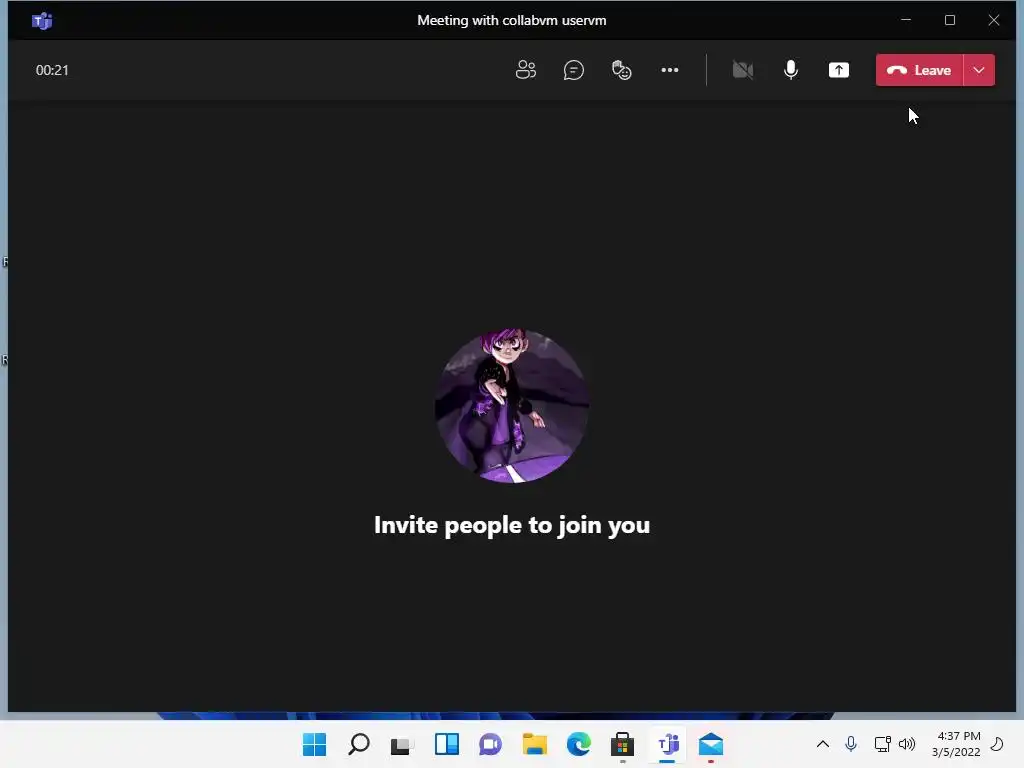
Task: Click the 'Meeting with collabvm uservm' title
Action: pyautogui.click(x=512, y=20)
